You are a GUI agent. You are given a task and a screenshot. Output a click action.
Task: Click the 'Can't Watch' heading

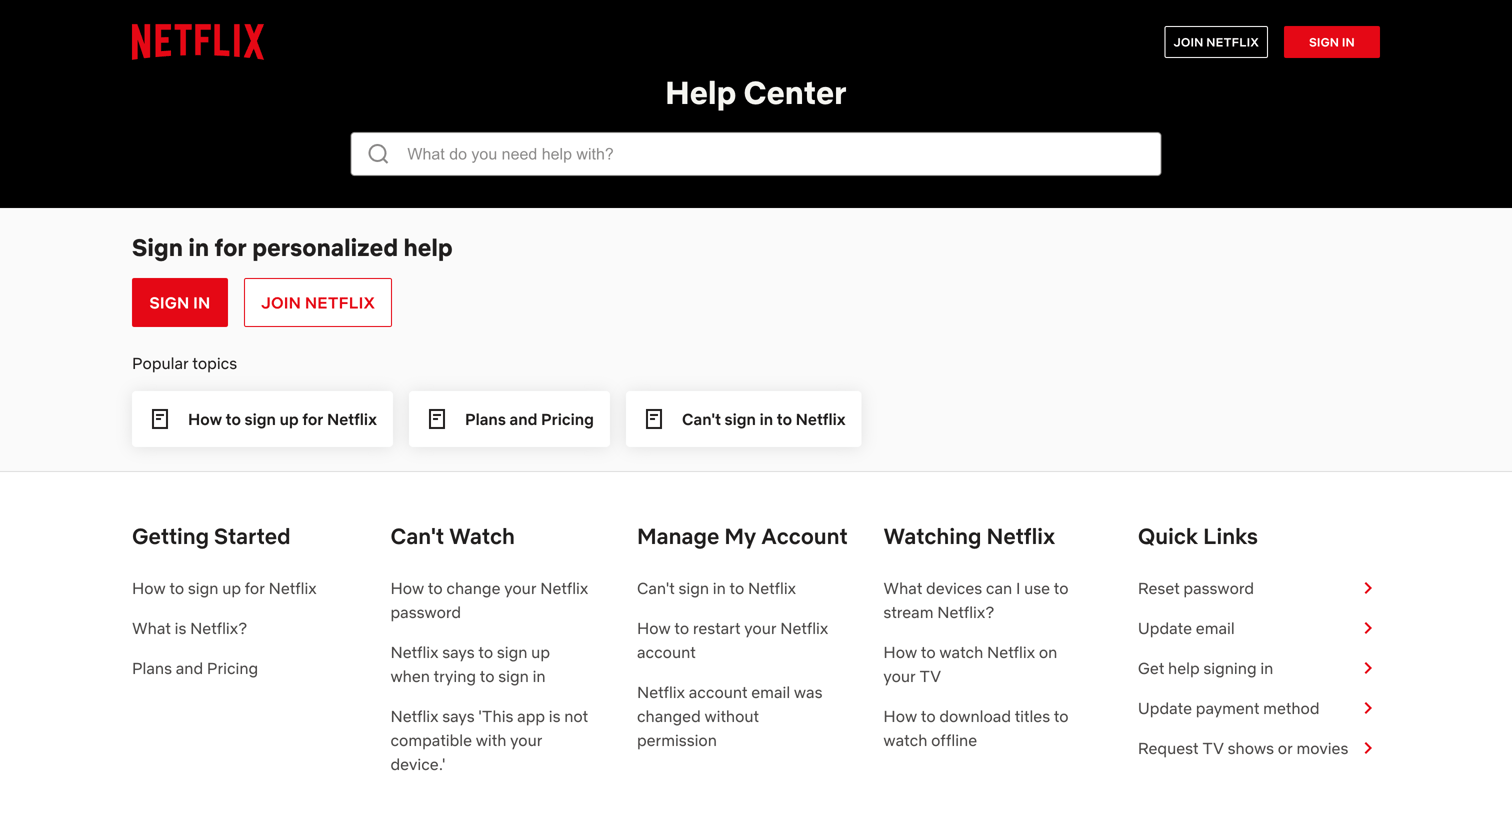[x=452, y=536]
